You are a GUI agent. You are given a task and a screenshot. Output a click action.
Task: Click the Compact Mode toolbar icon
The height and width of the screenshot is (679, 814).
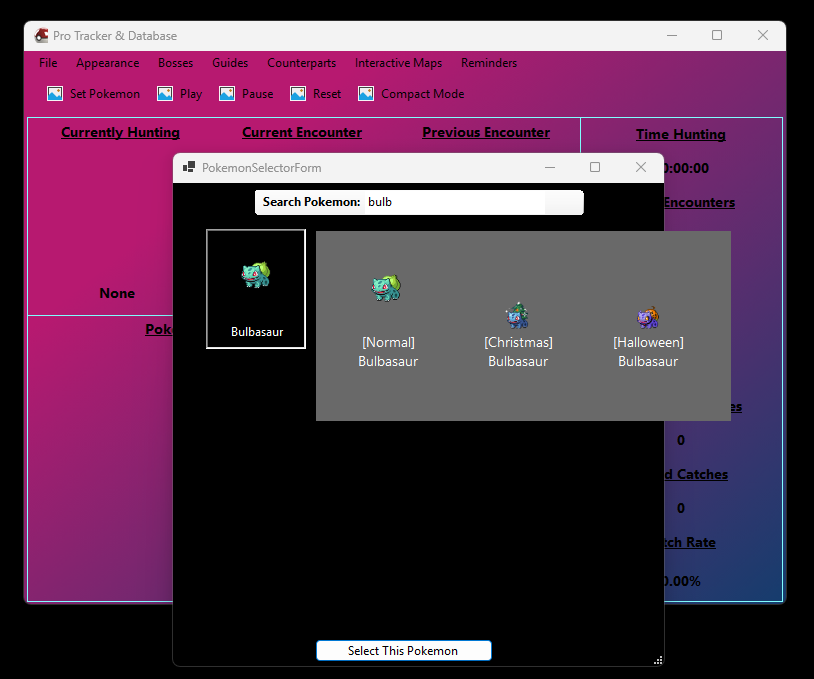[x=366, y=94]
